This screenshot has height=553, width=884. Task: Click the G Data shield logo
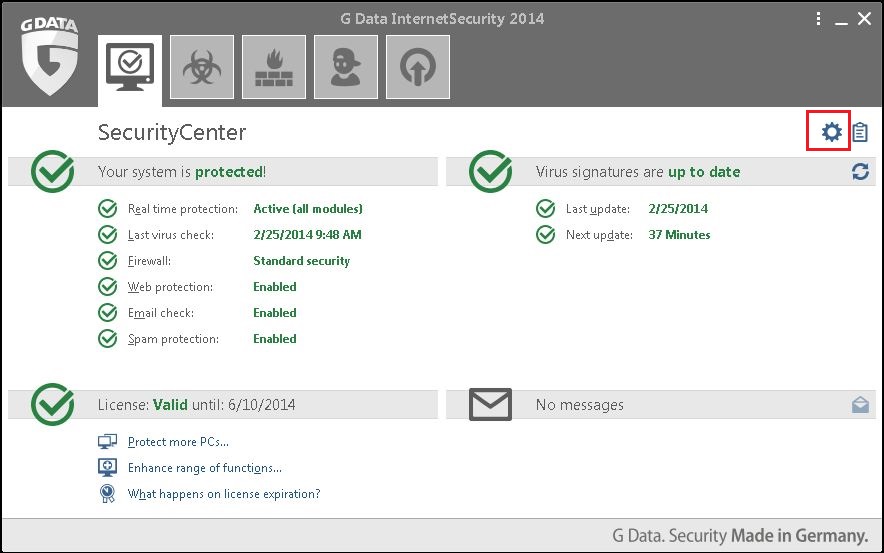[x=50, y=56]
